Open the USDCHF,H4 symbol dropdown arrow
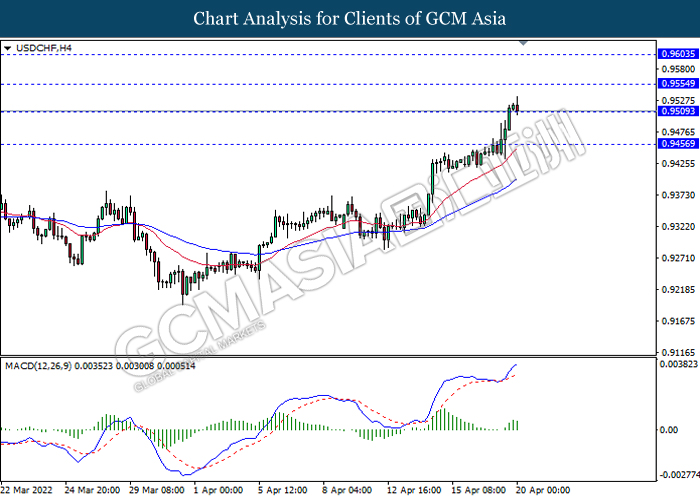Image resolution: width=700 pixels, height=500 pixels. click(x=7, y=48)
